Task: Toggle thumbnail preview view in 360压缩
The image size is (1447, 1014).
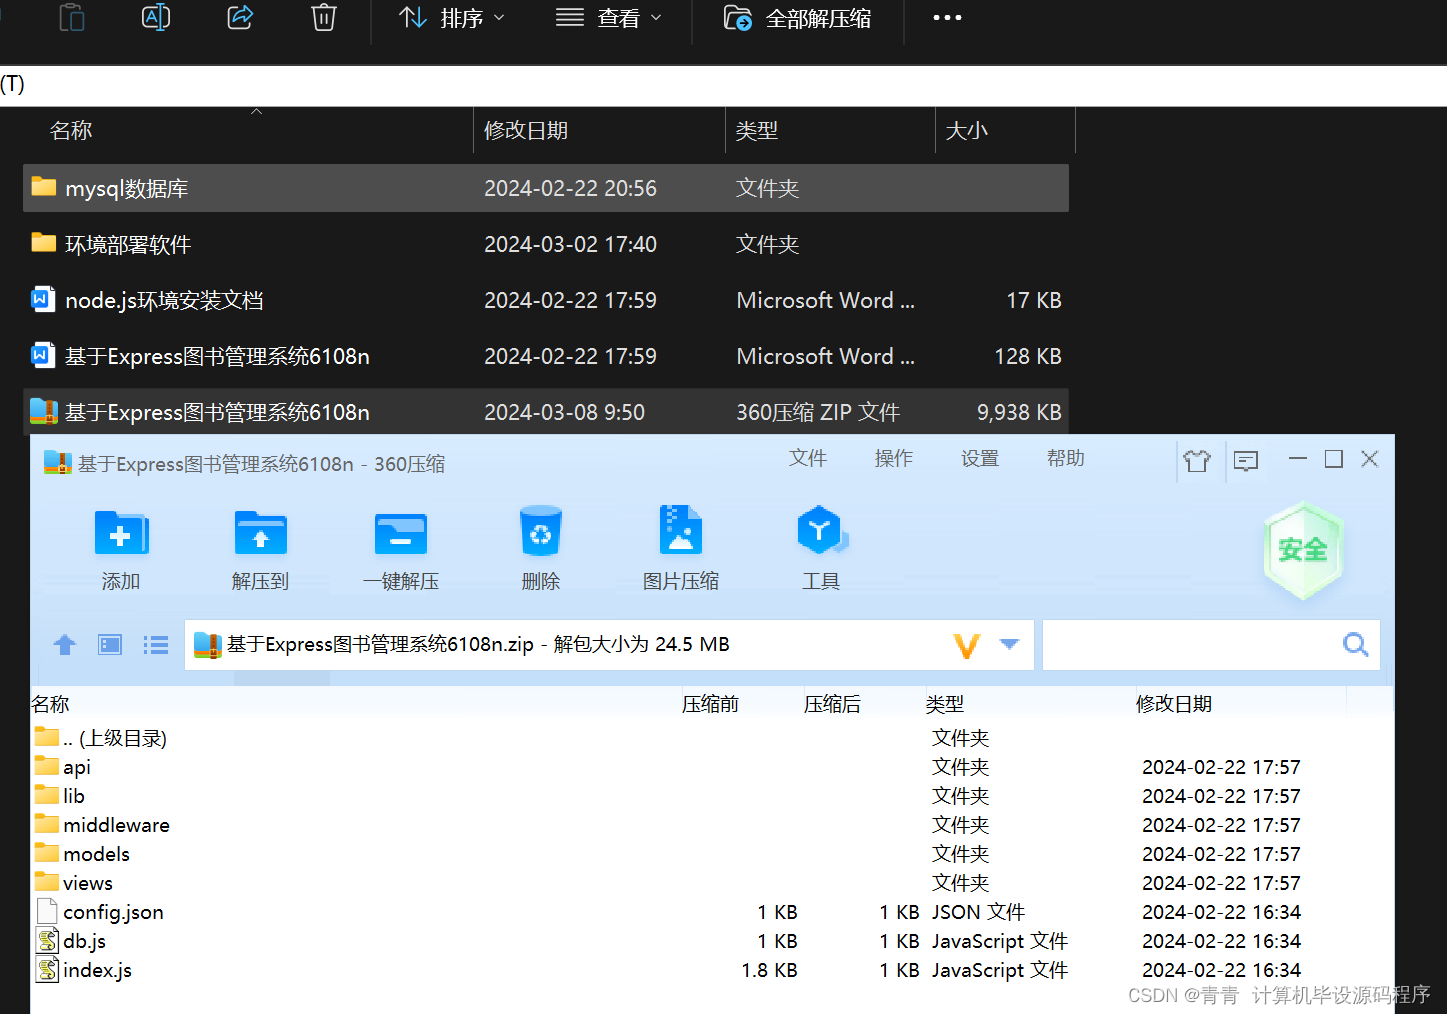Action: point(109,644)
